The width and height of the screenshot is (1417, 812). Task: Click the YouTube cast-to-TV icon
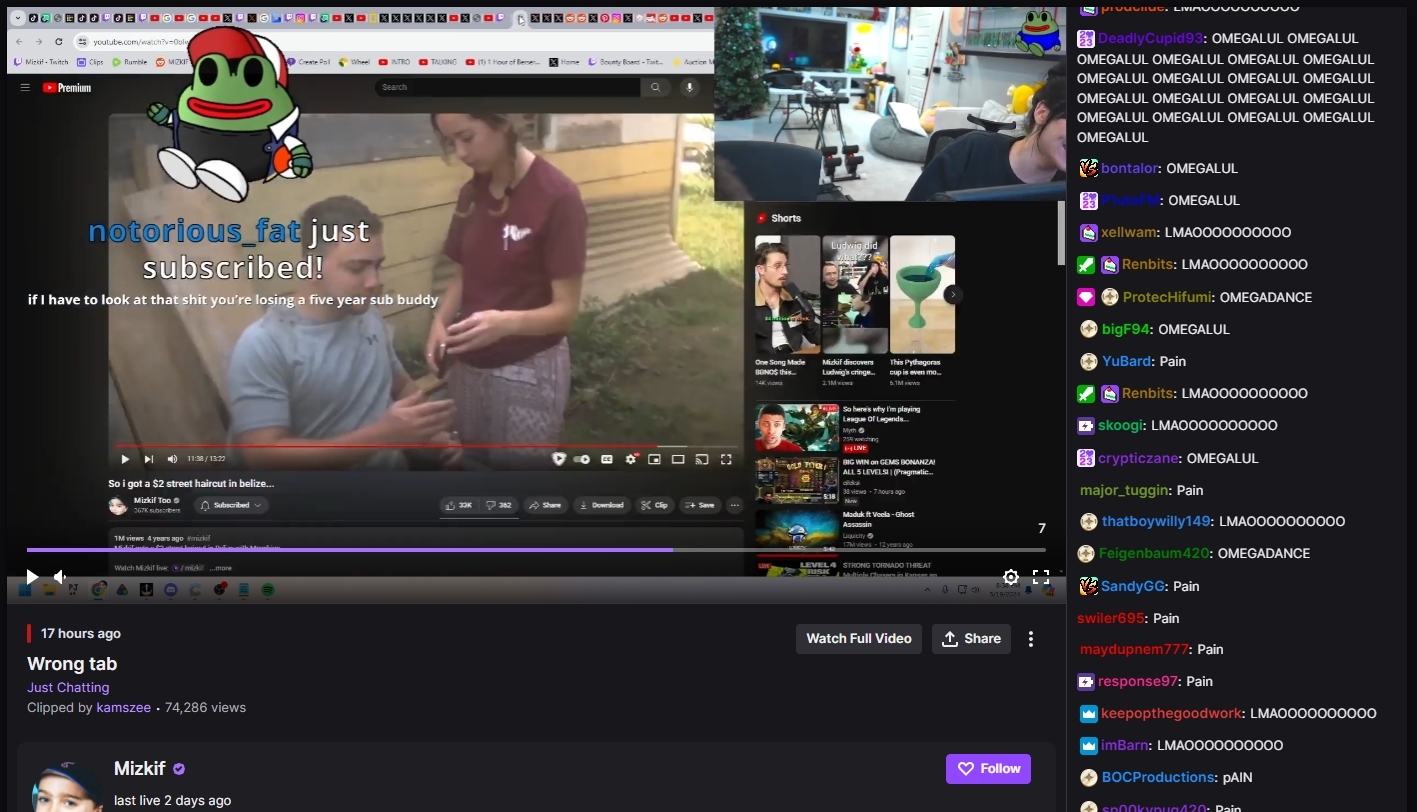pyautogui.click(x=702, y=459)
